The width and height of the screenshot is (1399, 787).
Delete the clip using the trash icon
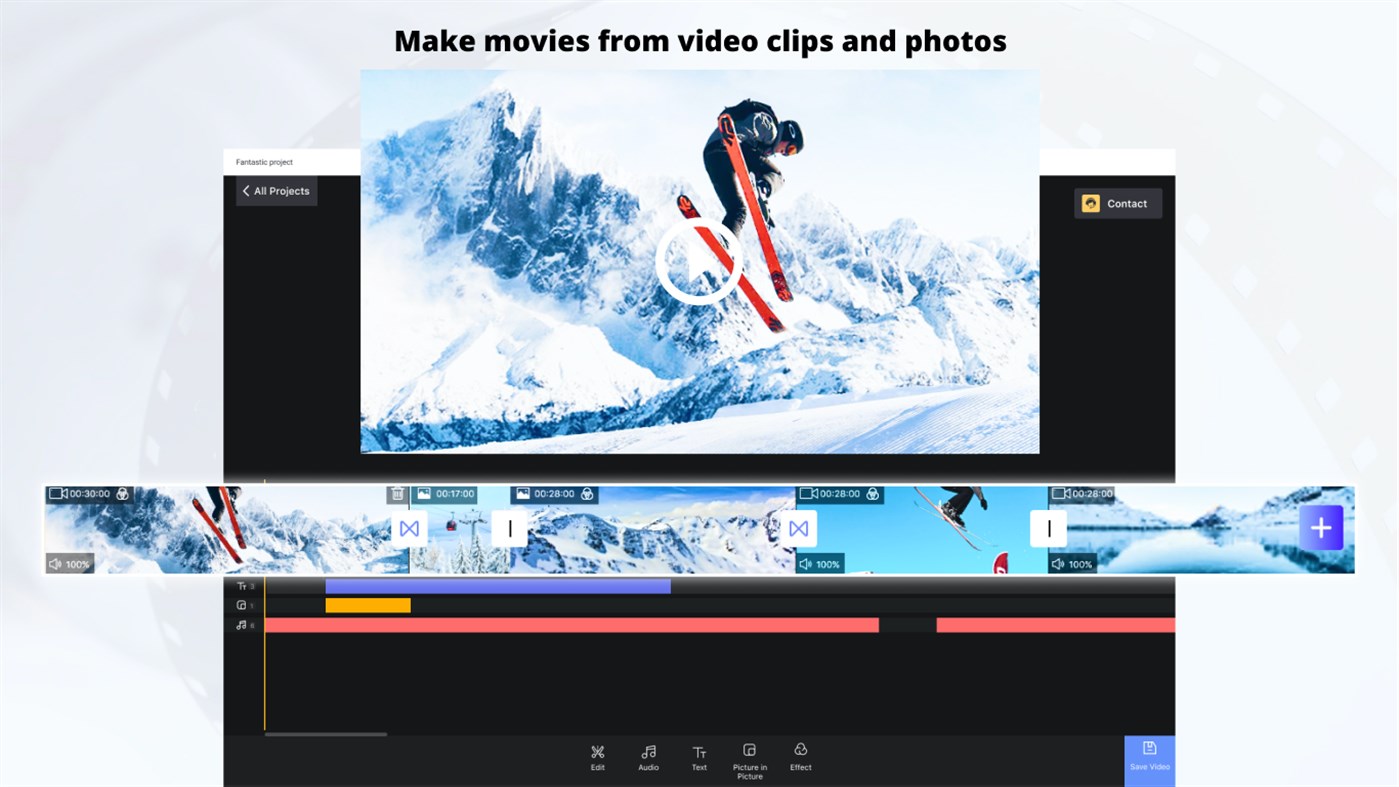point(395,492)
